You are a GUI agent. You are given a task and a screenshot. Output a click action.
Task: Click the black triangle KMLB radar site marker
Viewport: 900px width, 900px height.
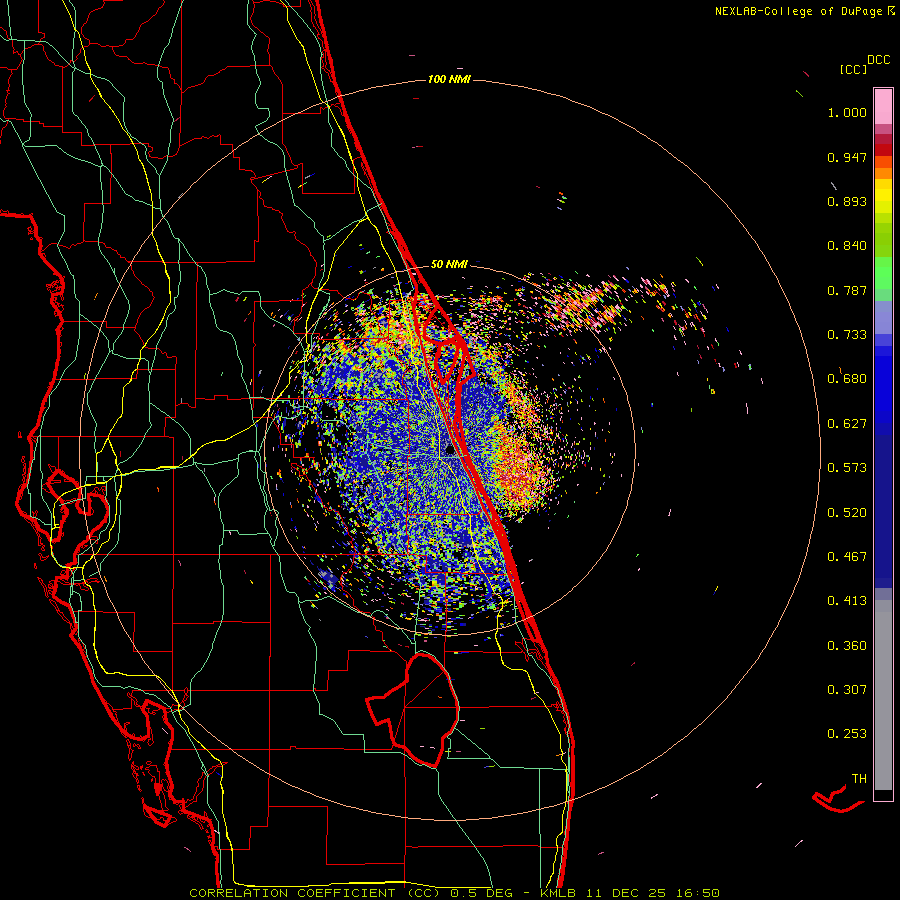pos(450,449)
